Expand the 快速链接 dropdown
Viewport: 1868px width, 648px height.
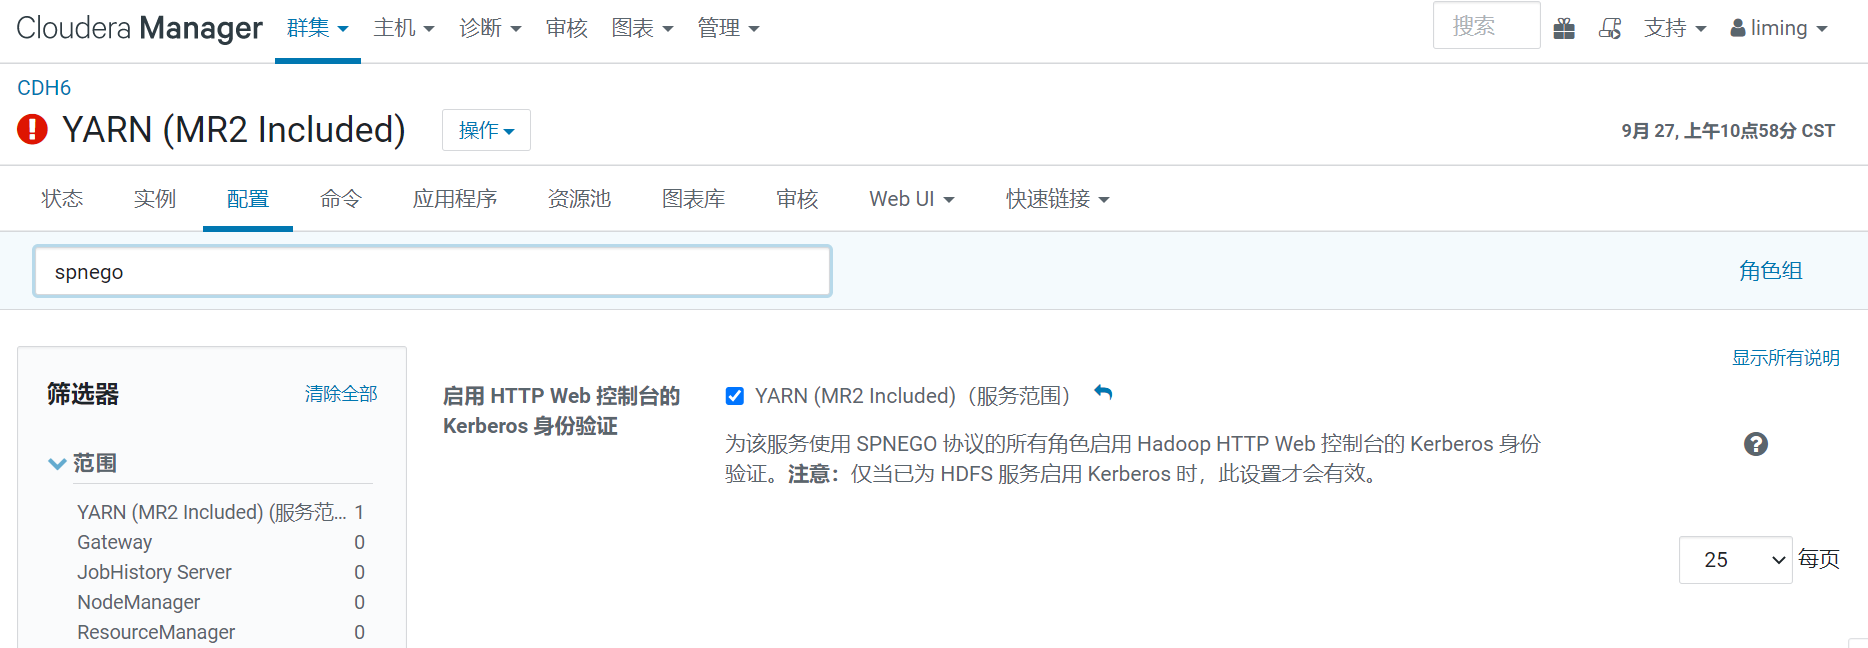click(x=1058, y=199)
